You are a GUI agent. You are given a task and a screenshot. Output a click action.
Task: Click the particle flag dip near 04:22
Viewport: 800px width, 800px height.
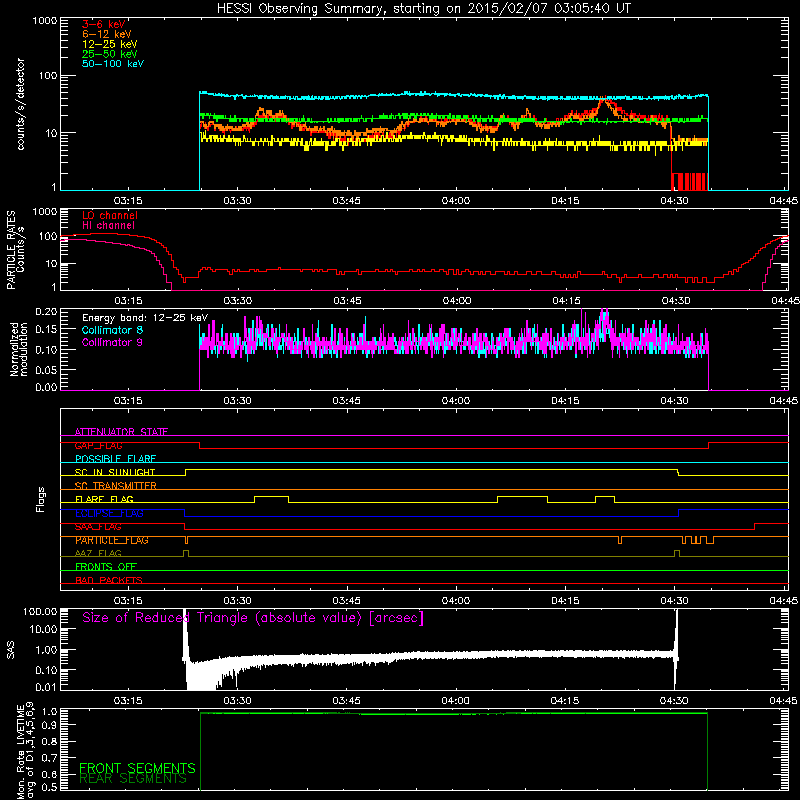[620, 540]
